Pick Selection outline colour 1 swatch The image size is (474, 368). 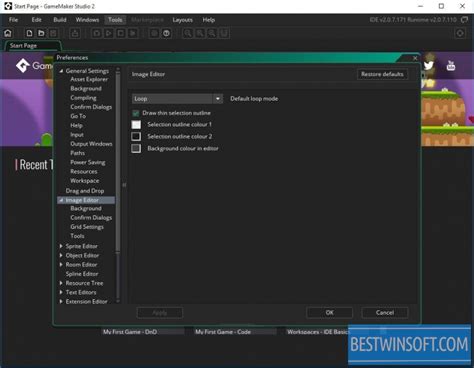136,124
